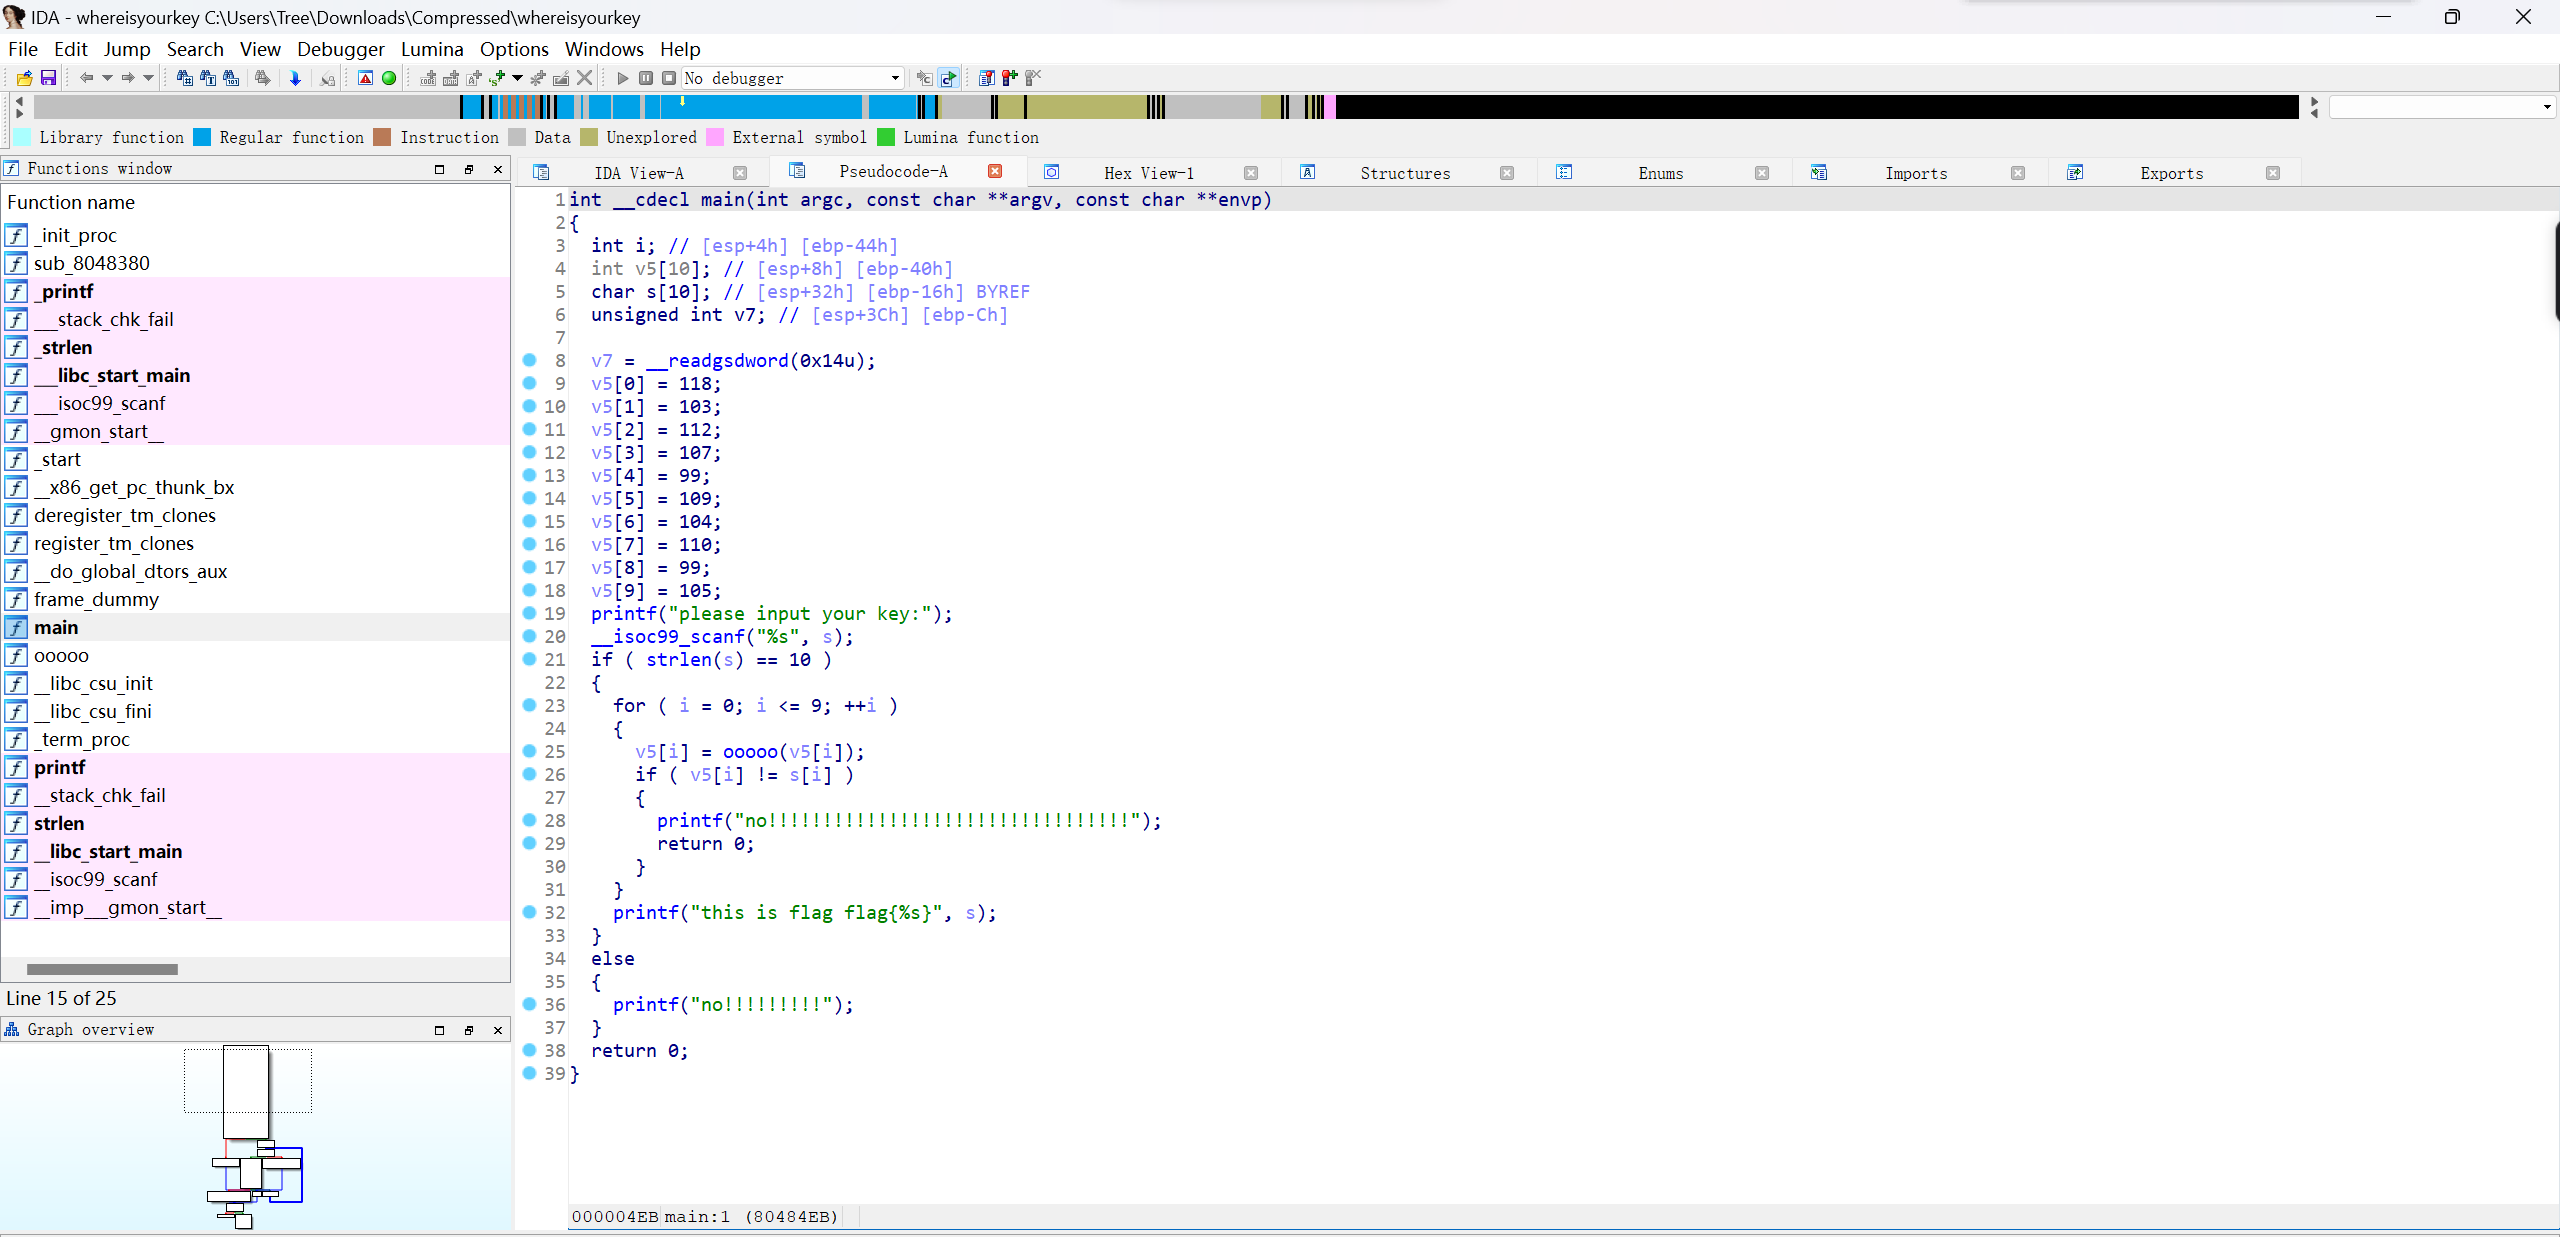Click the Start process play icon
Image resolution: width=2560 pixels, height=1237 pixels.
click(x=622, y=78)
